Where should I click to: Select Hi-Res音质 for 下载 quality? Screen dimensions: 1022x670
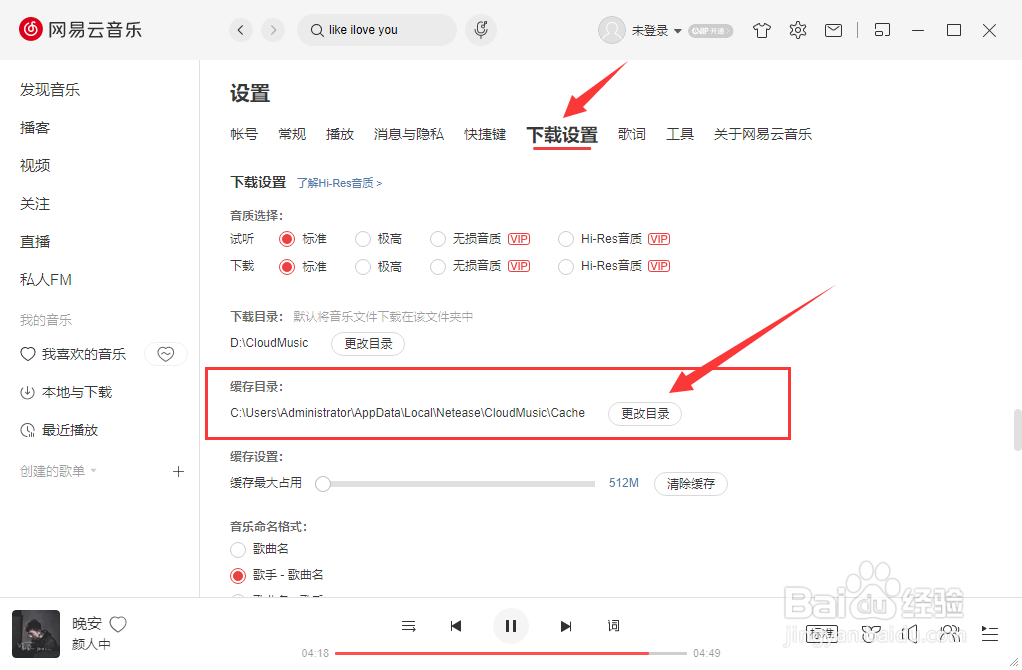coord(566,267)
